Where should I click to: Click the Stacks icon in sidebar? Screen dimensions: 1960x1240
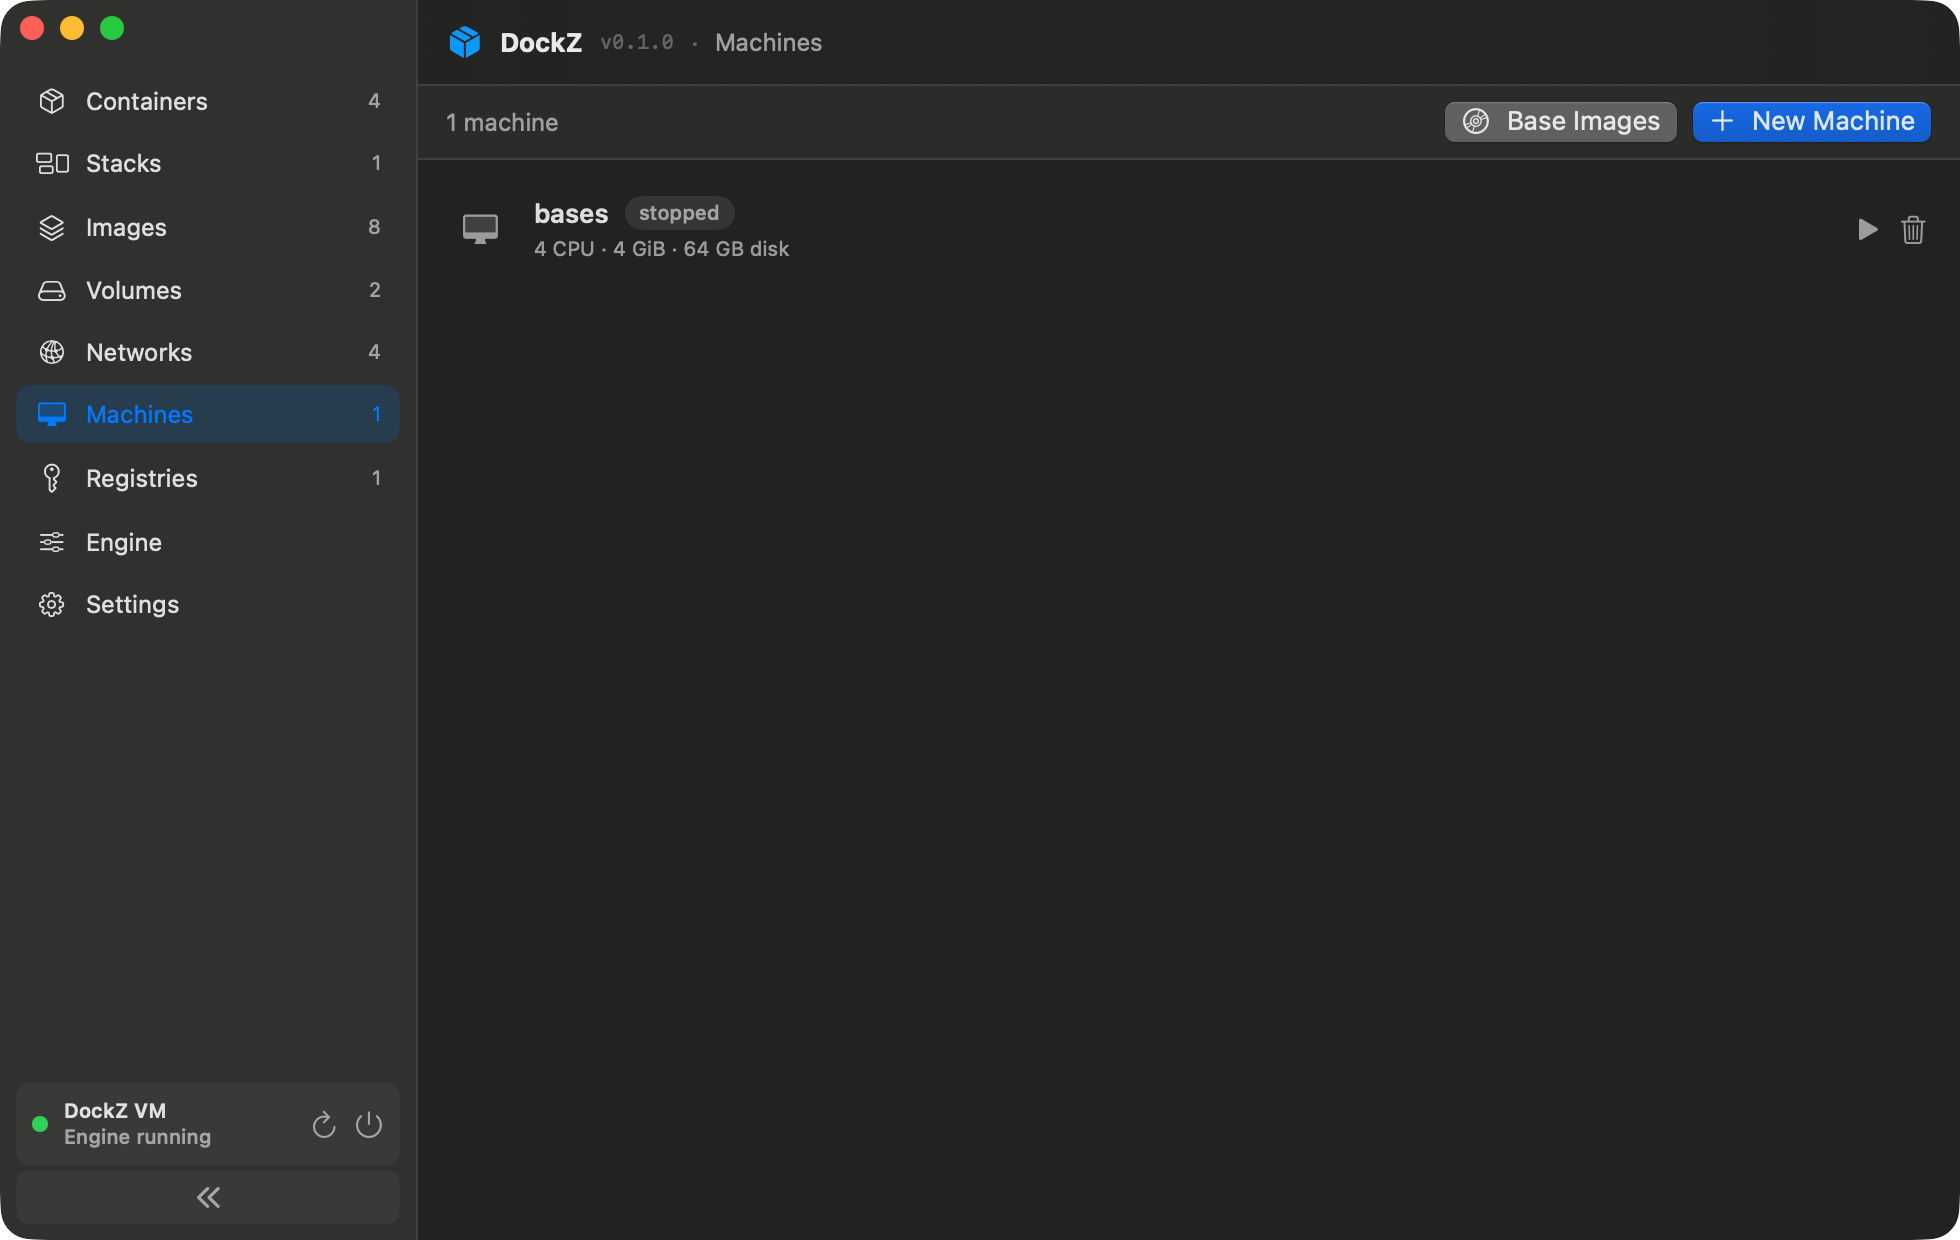click(x=52, y=163)
